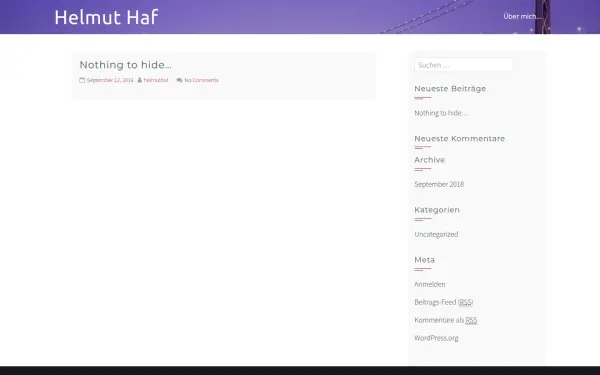Click the Archive heading
Screen dimensions: 600x375
point(429,160)
